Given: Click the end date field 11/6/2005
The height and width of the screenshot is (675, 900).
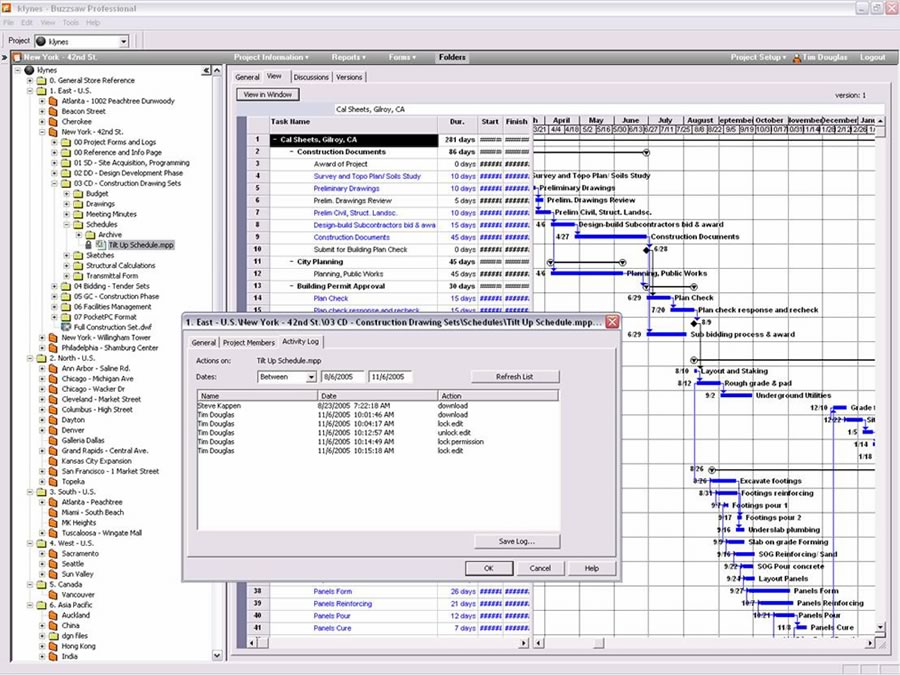Looking at the screenshot, I should point(390,377).
